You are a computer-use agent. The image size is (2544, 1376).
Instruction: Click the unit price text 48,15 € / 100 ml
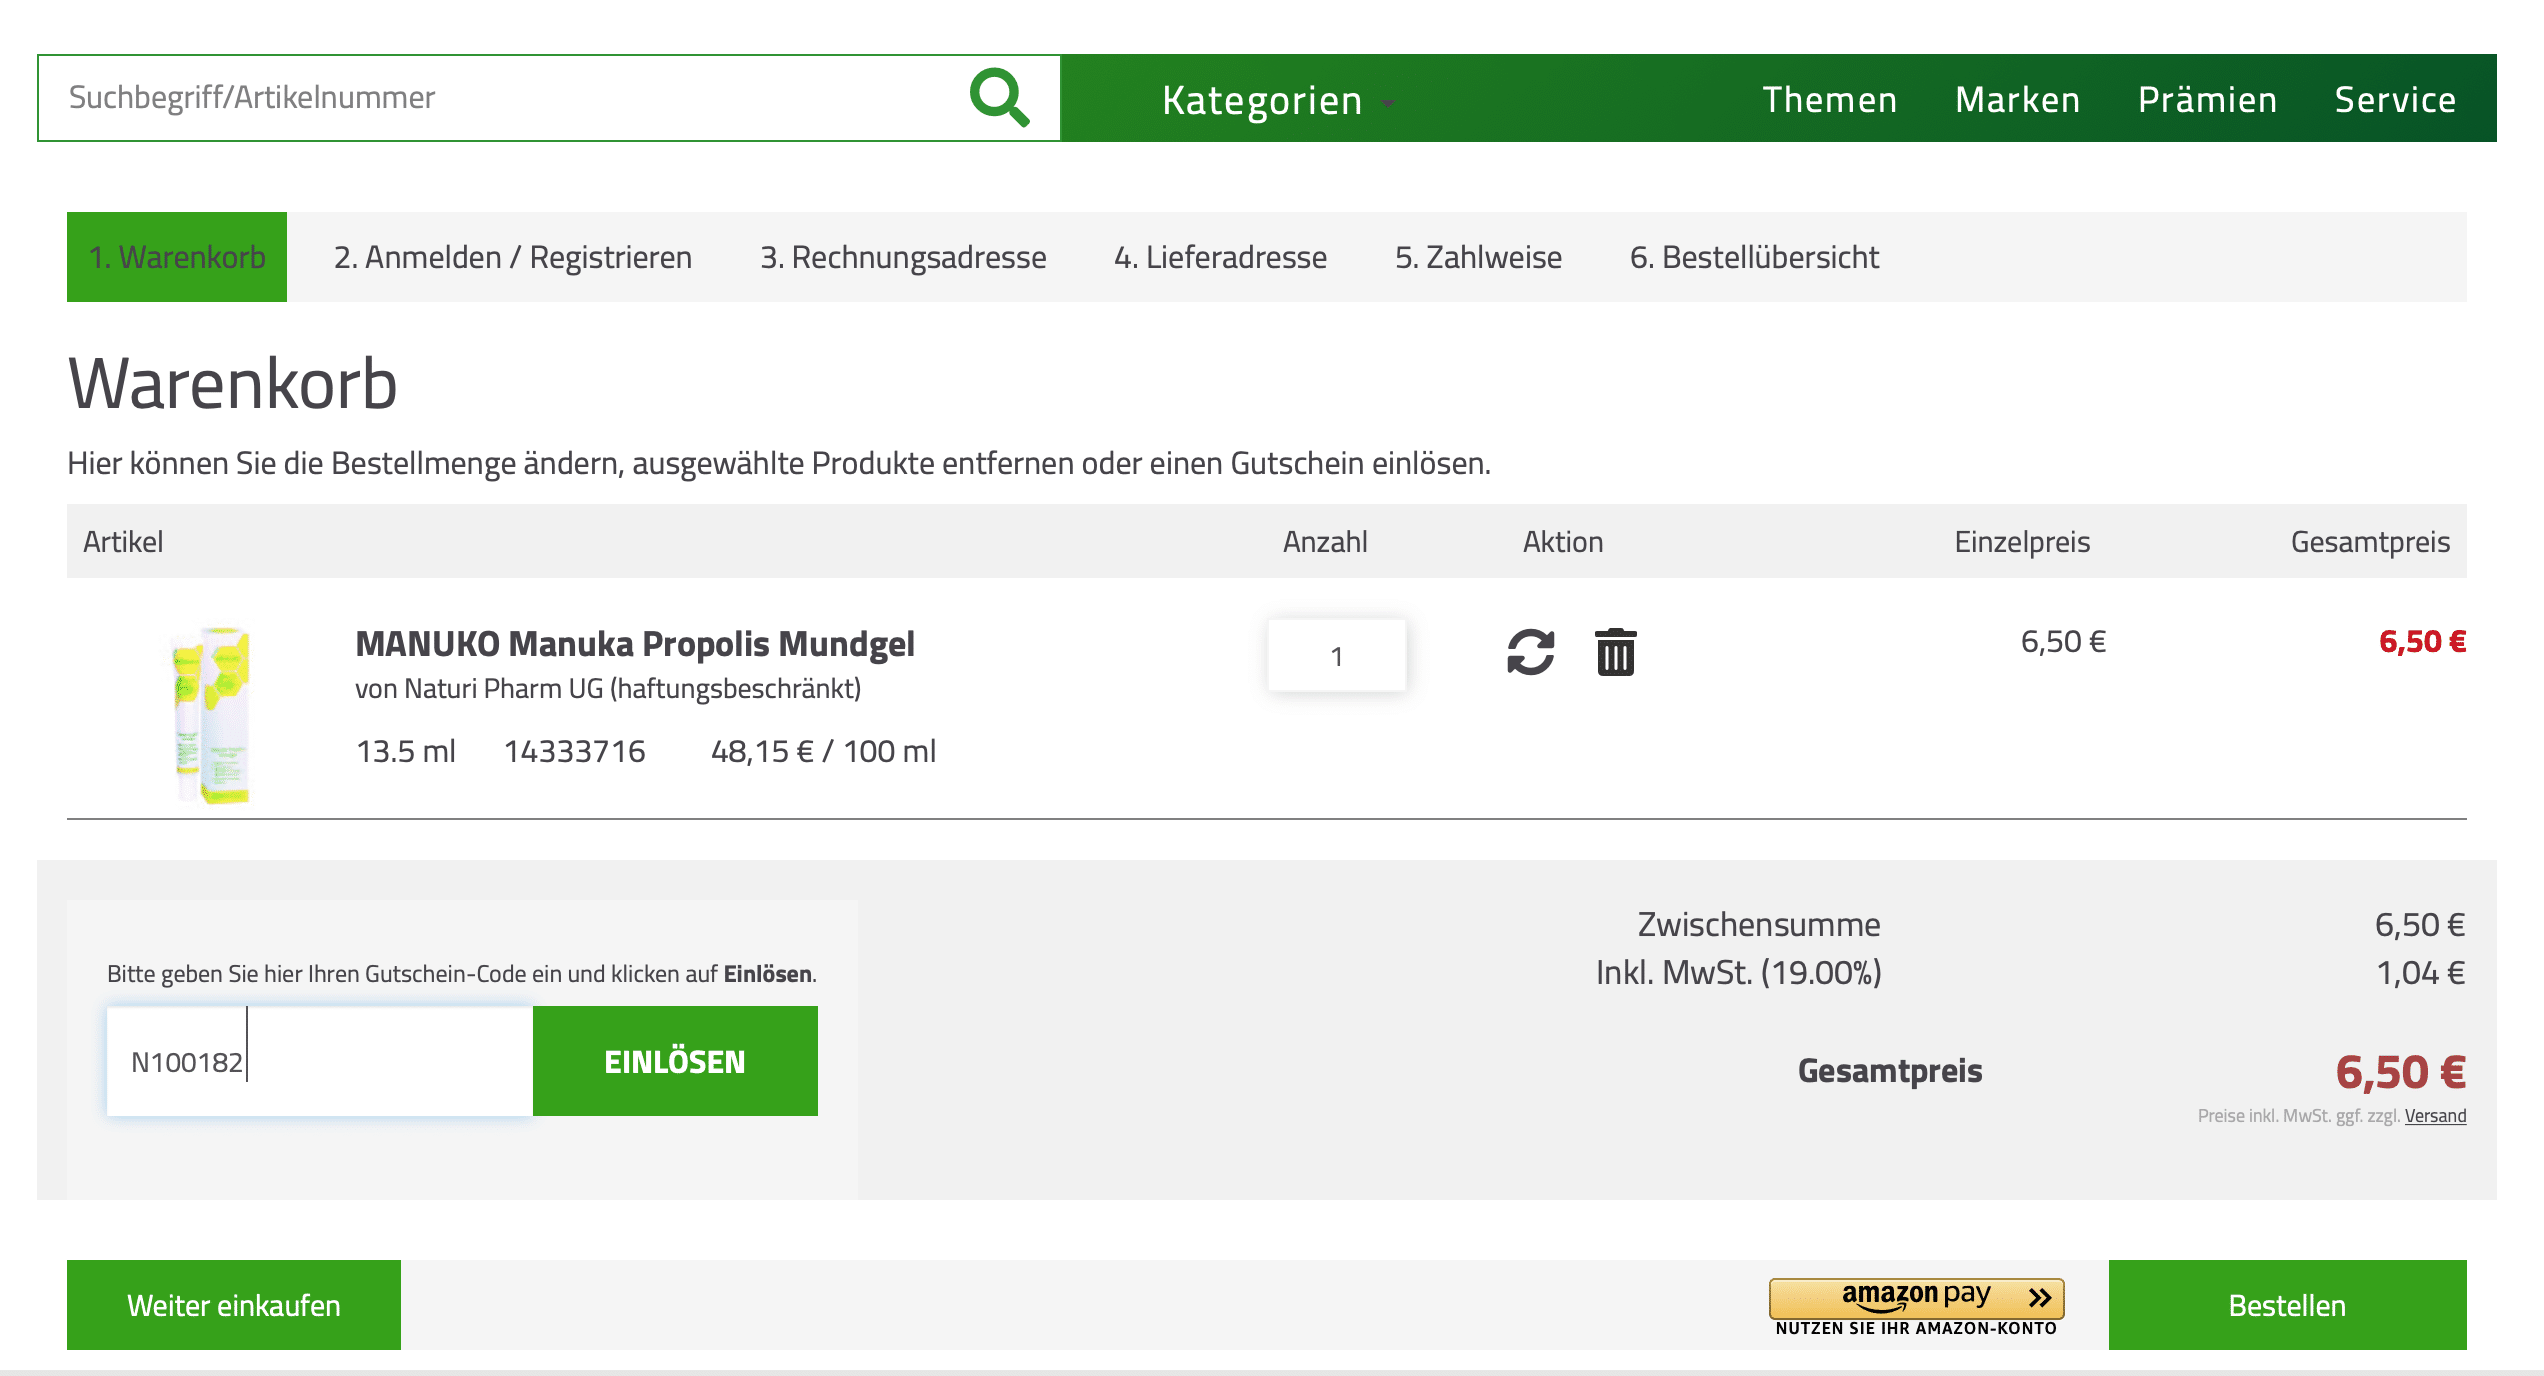[823, 751]
